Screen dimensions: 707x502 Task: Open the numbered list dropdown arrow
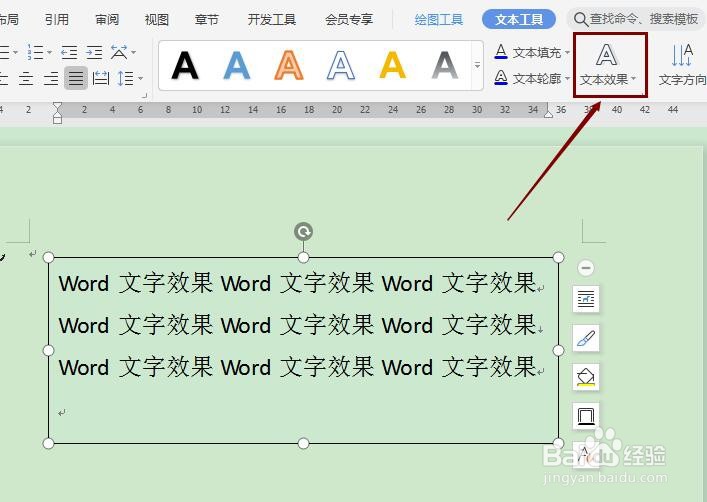pyautogui.click(x=49, y=53)
